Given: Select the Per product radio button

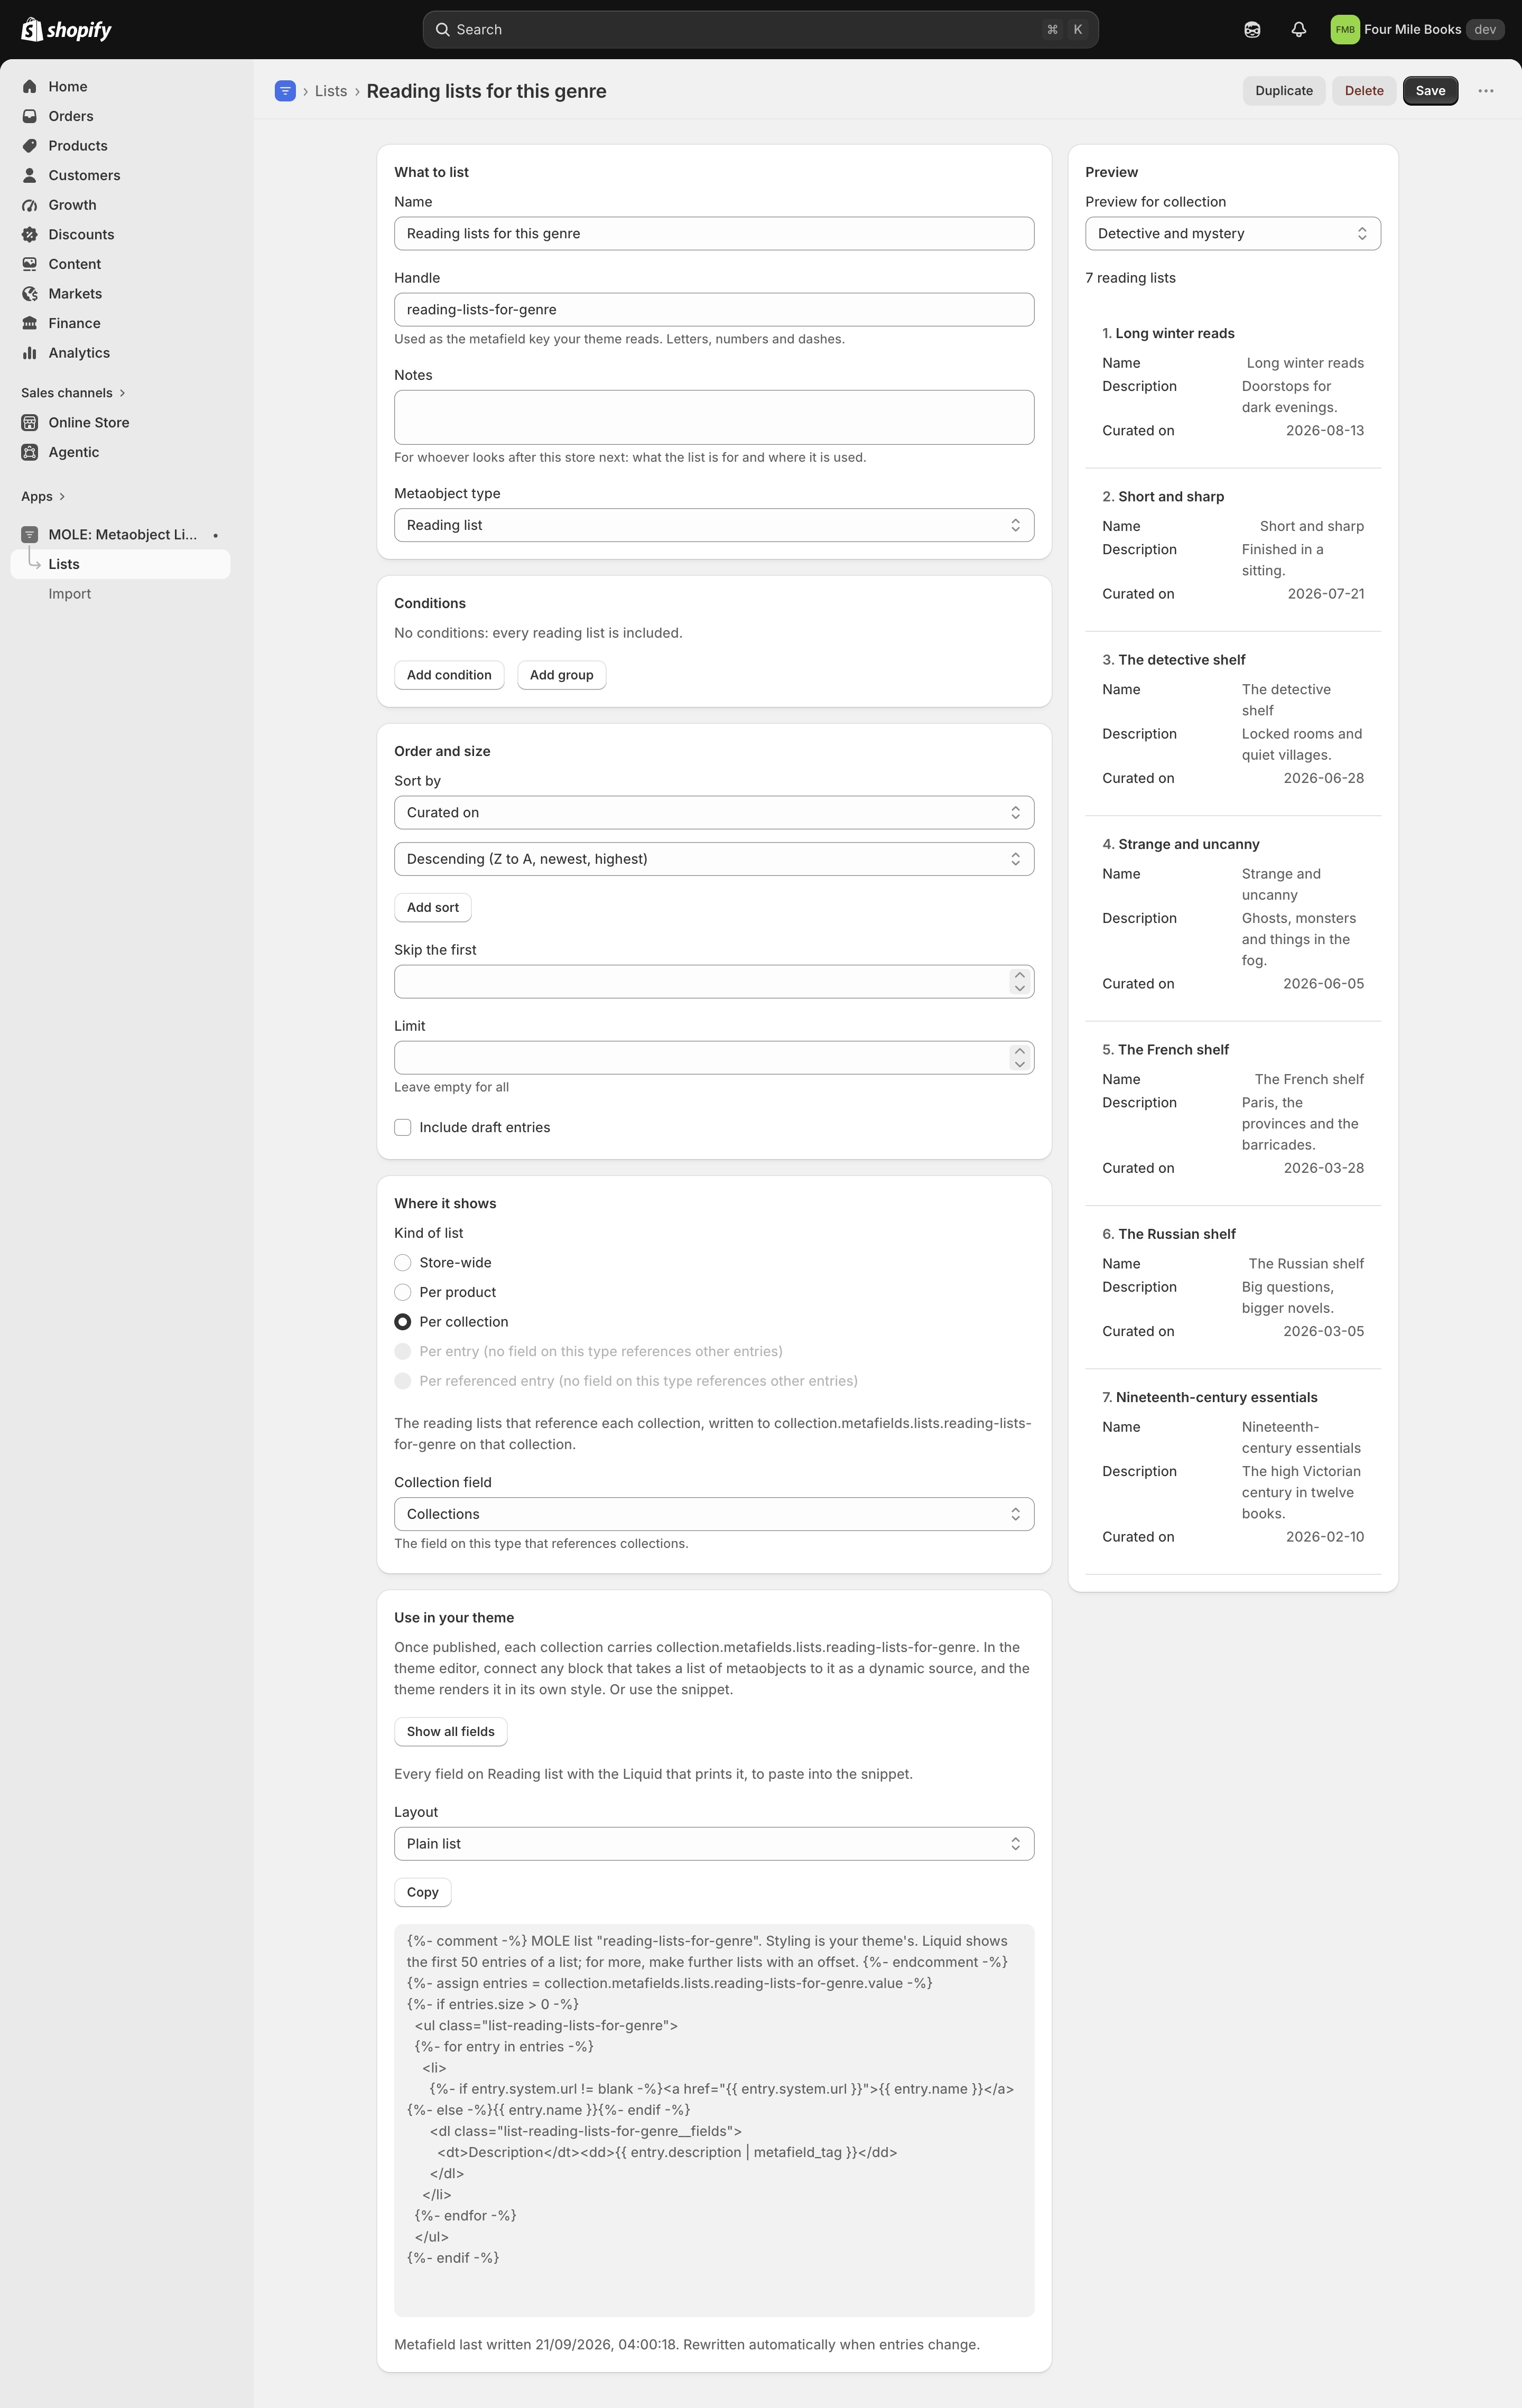Looking at the screenshot, I should coord(403,1292).
